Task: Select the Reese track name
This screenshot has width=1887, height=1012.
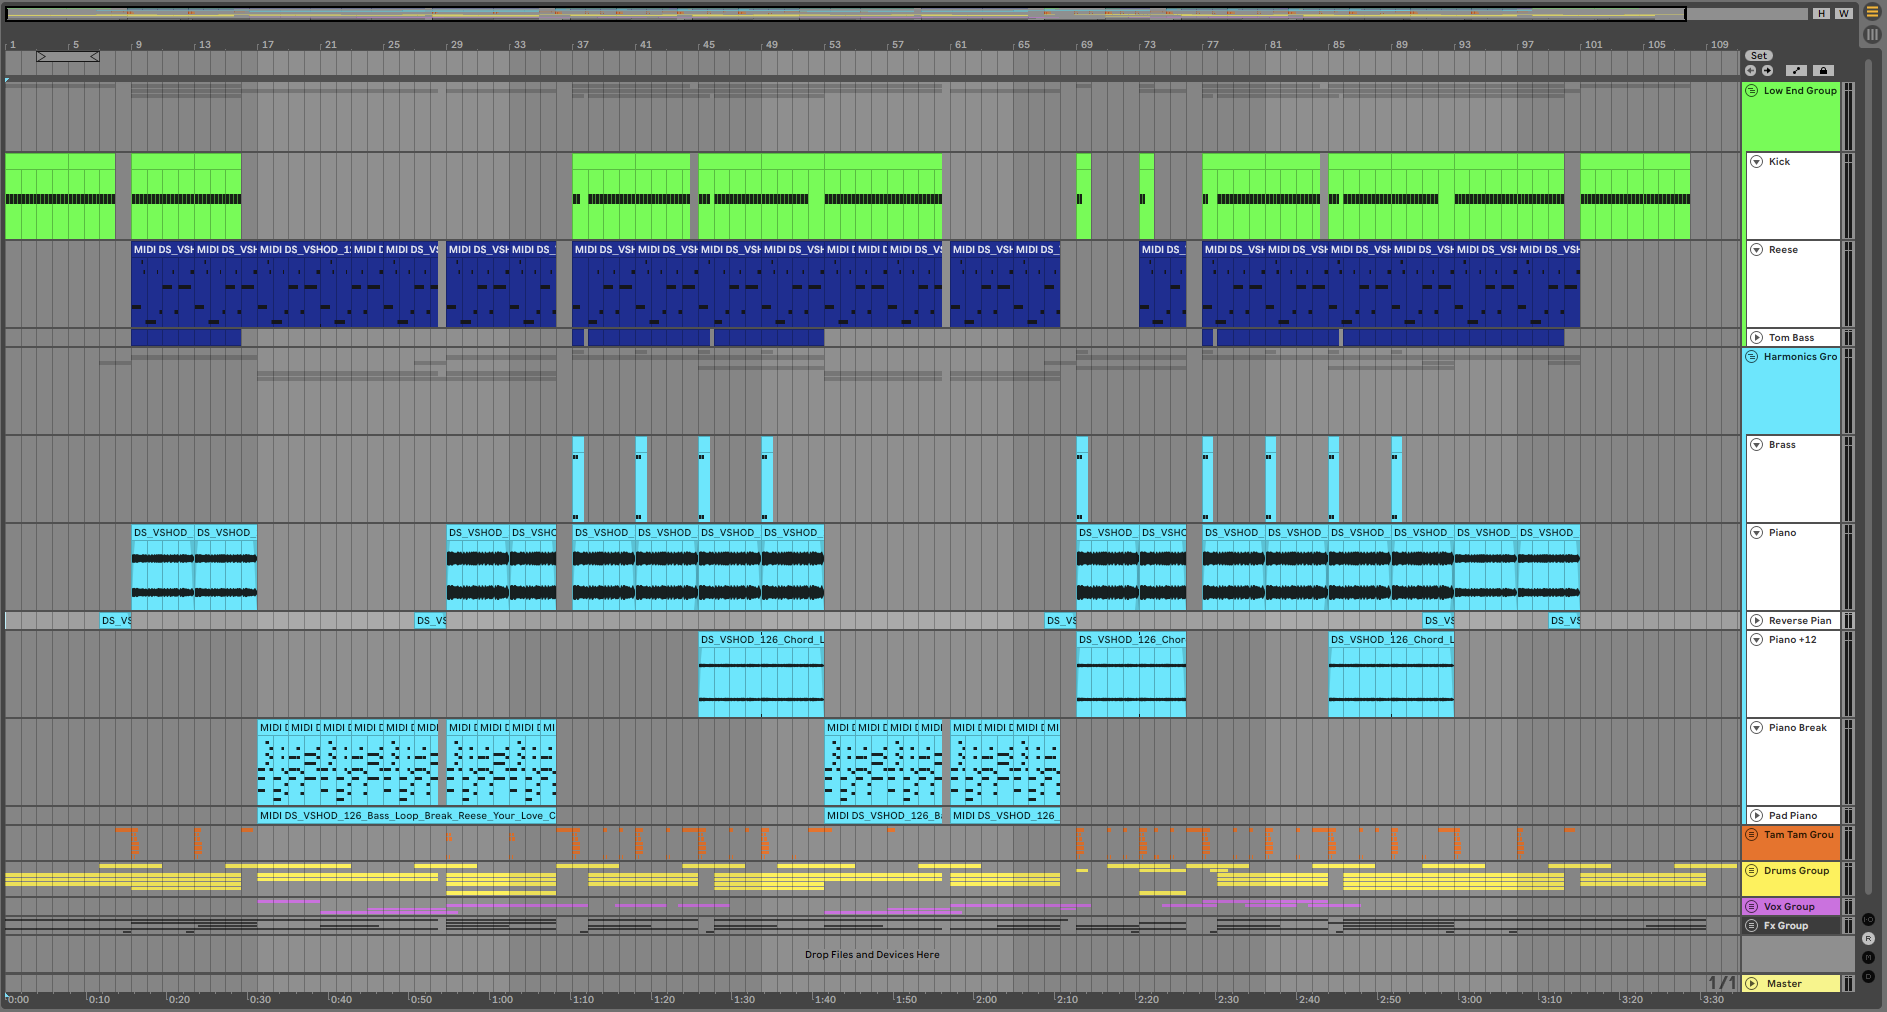Action: pyautogui.click(x=1783, y=250)
